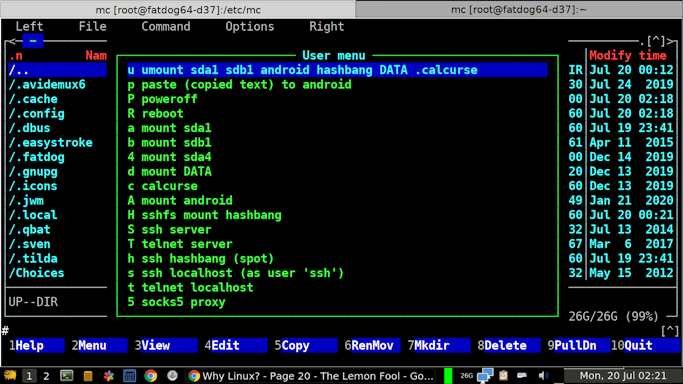The image size is (683, 384).
Task: Click the 1Help function key button
Action: [37, 346]
